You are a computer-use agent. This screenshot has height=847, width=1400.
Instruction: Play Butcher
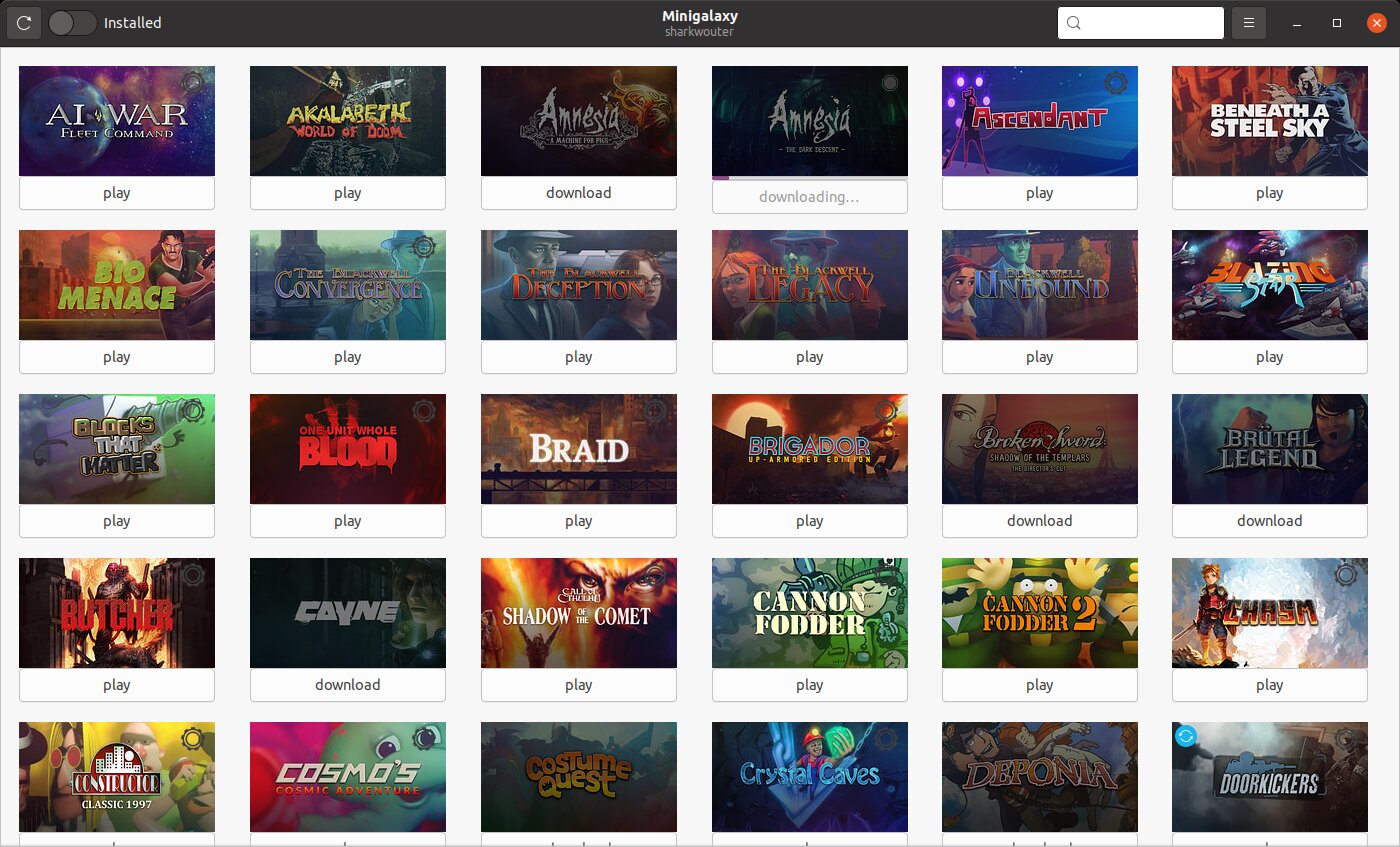click(x=117, y=685)
